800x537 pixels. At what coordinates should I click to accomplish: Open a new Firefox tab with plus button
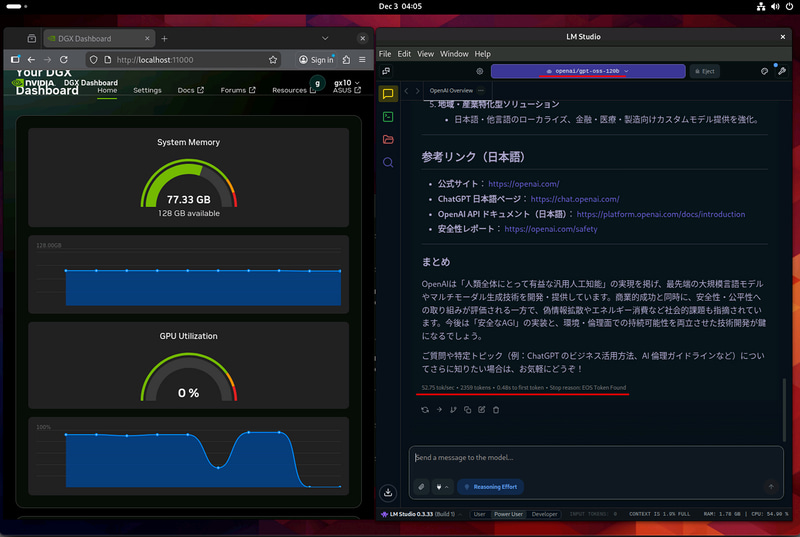click(164, 39)
